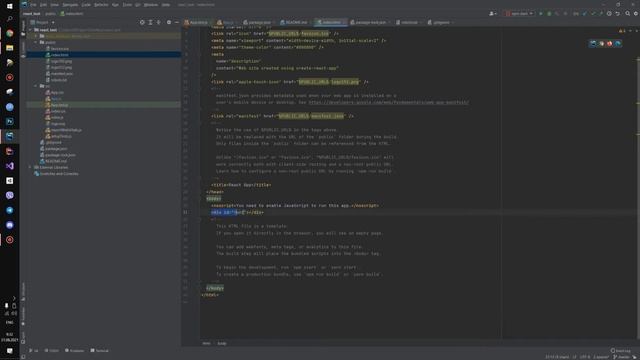Screen dimensions: 640x360
Task: Run the npm start configuration
Action: click(x=541, y=13)
